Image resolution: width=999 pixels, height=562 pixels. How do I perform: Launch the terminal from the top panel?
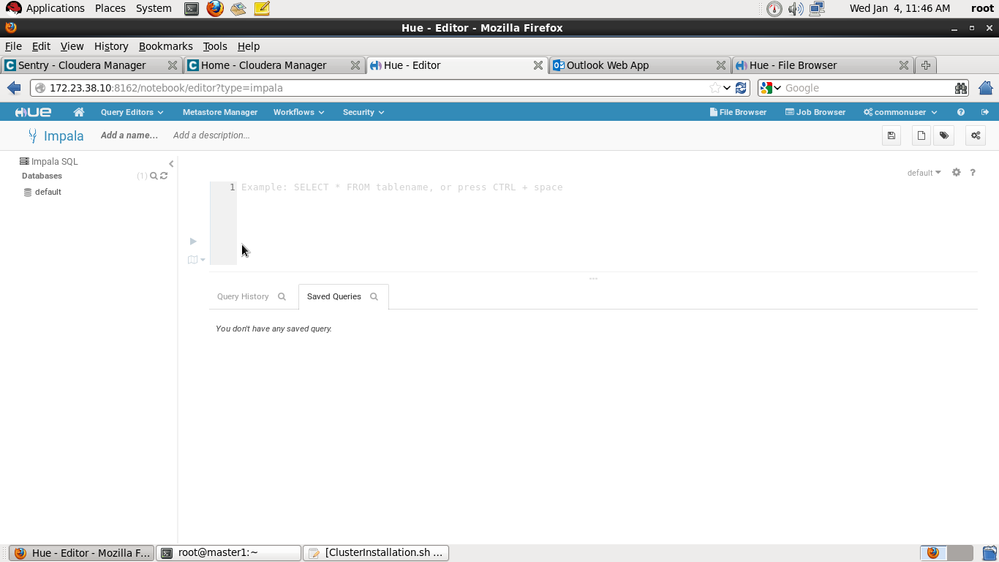191,9
